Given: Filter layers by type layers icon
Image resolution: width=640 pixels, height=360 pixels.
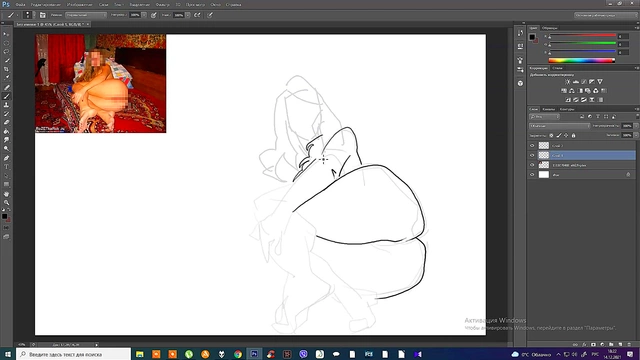Looking at the screenshot, I should click(598, 117).
